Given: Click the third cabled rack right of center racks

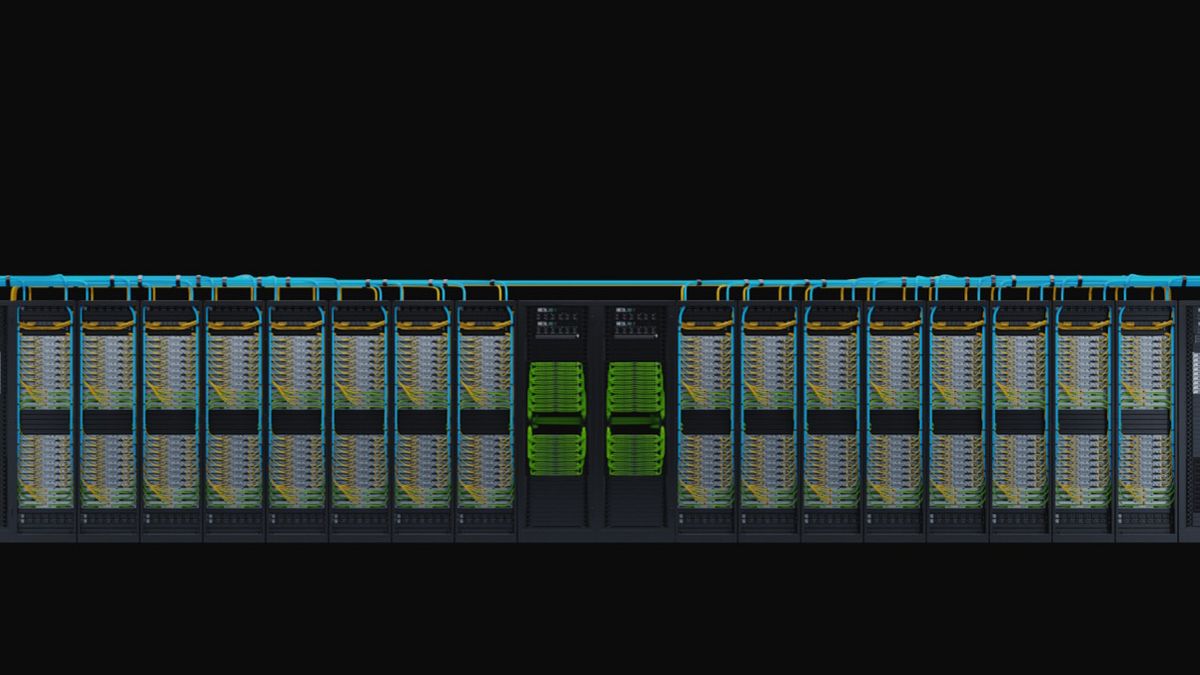Looking at the screenshot, I should click(x=832, y=420).
